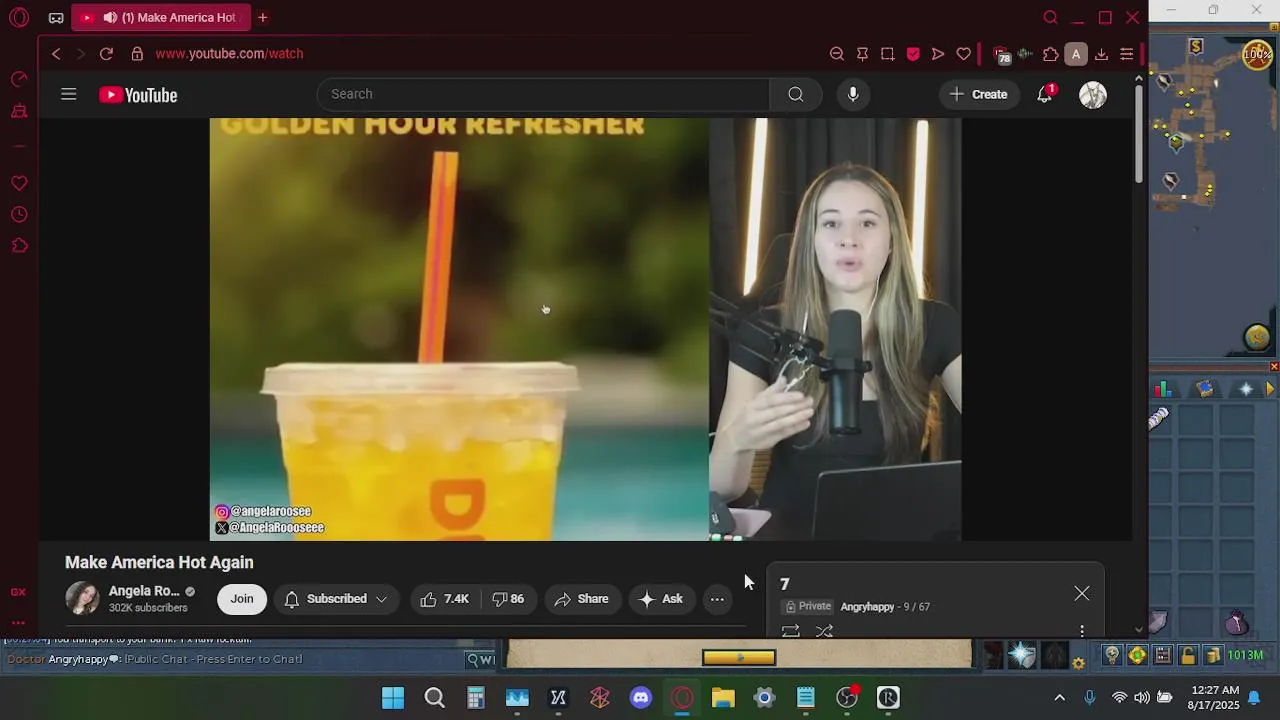Open the Opera menu logo

click(x=19, y=17)
